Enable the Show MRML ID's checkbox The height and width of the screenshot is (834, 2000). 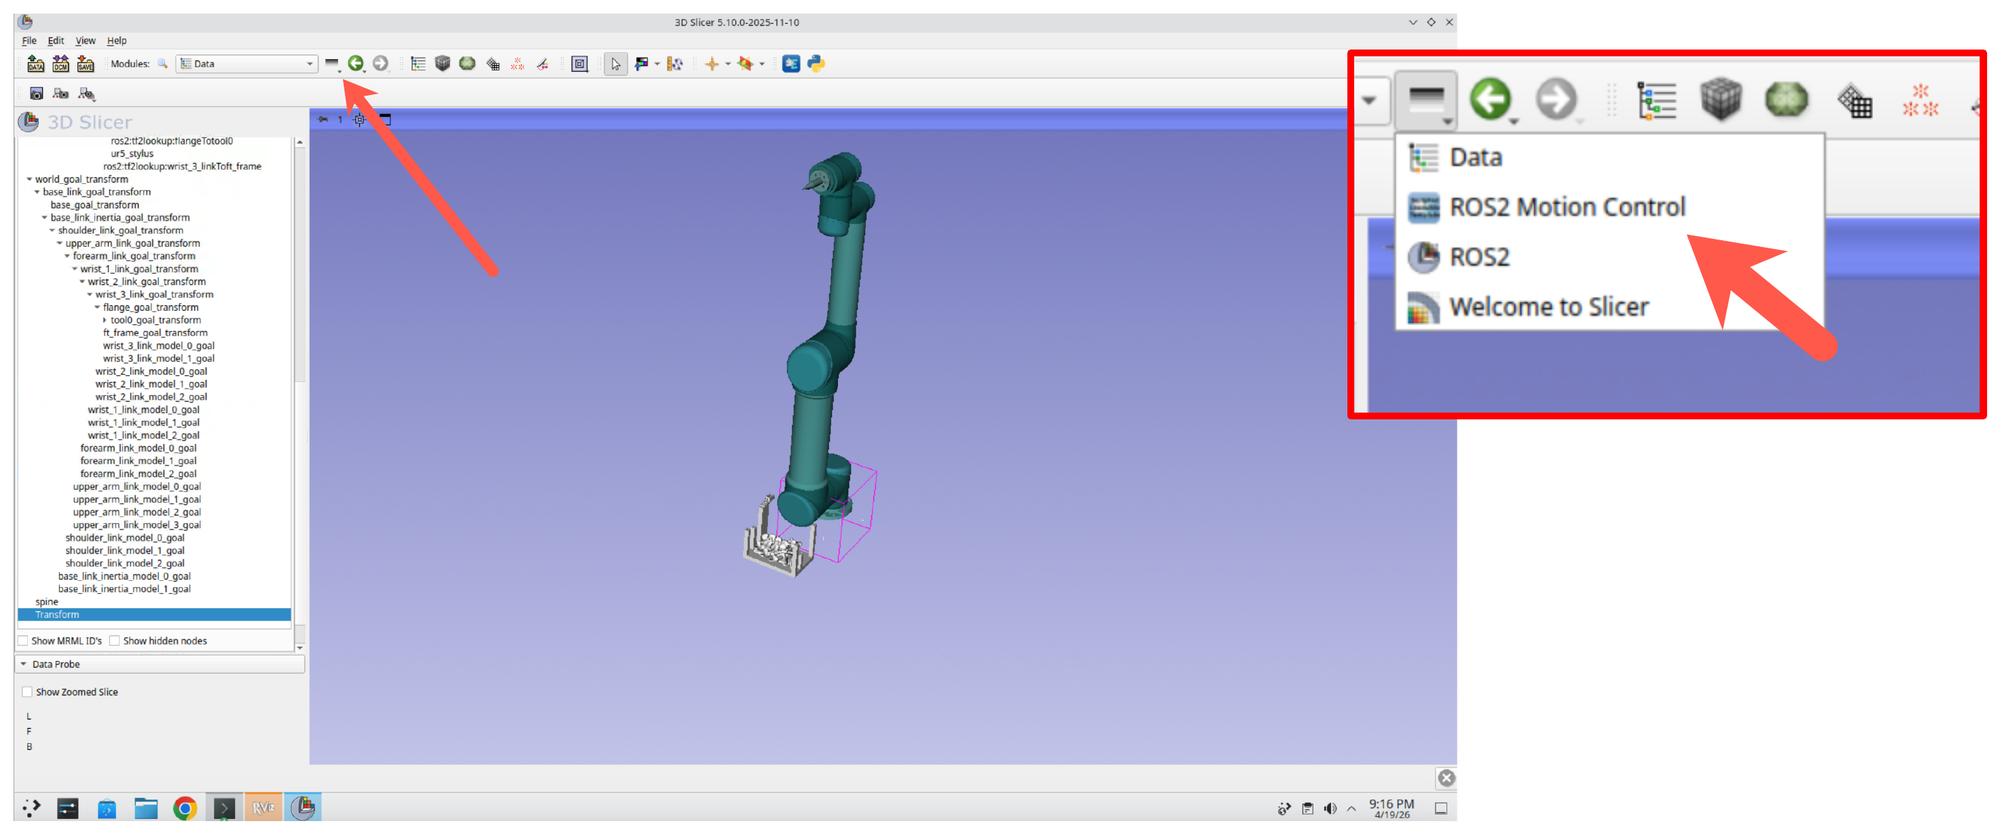point(23,641)
